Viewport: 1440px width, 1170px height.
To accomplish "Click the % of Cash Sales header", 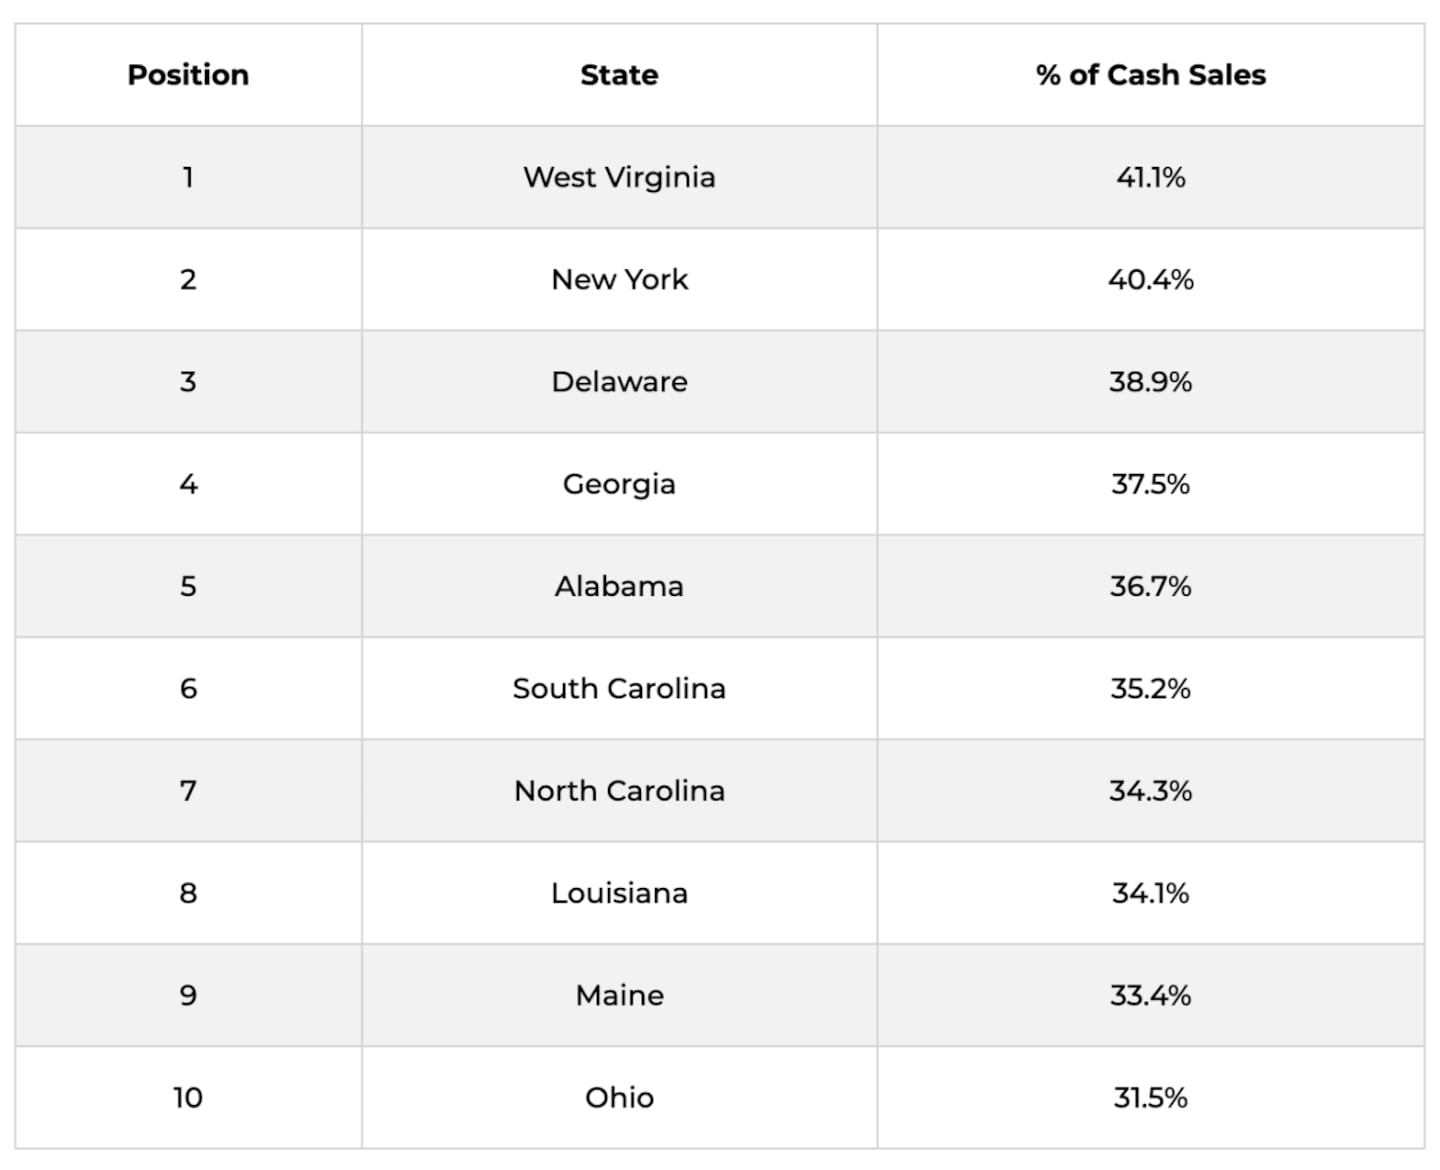I will pos(1150,75).
